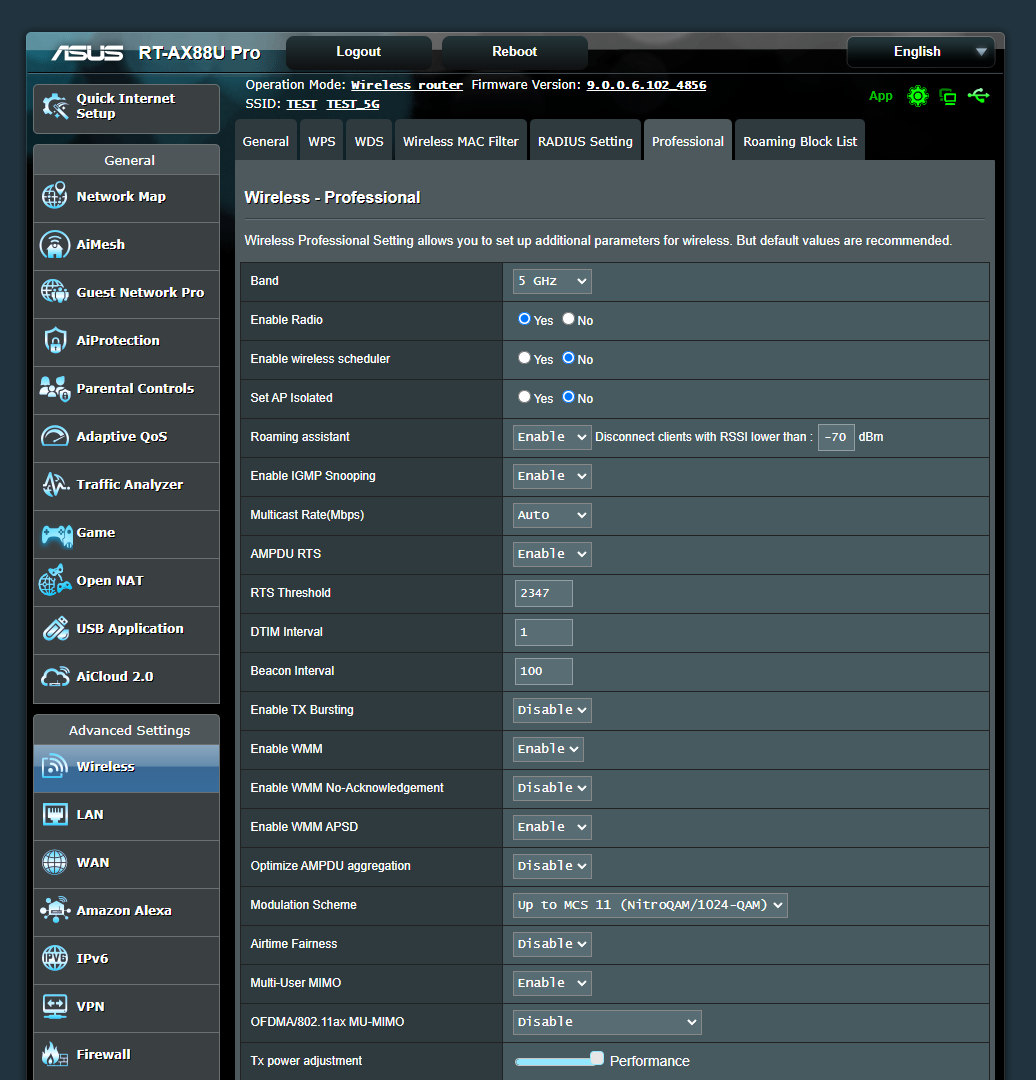Open the Roaming assistant dropdown
This screenshot has height=1080, width=1036.
click(552, 437)
